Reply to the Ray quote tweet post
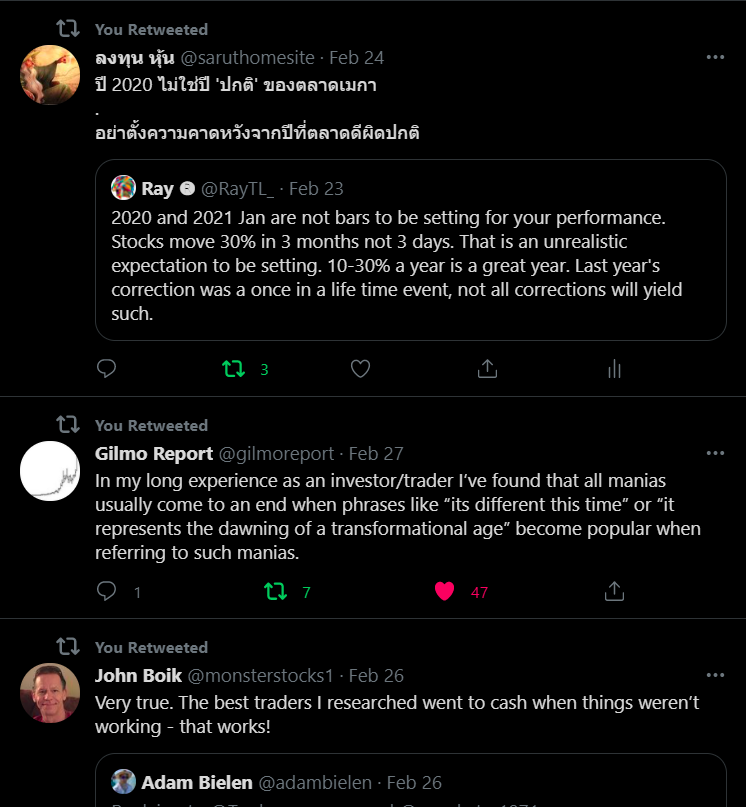This screenshot has width=746, height=807. click(x=107, y=369)
